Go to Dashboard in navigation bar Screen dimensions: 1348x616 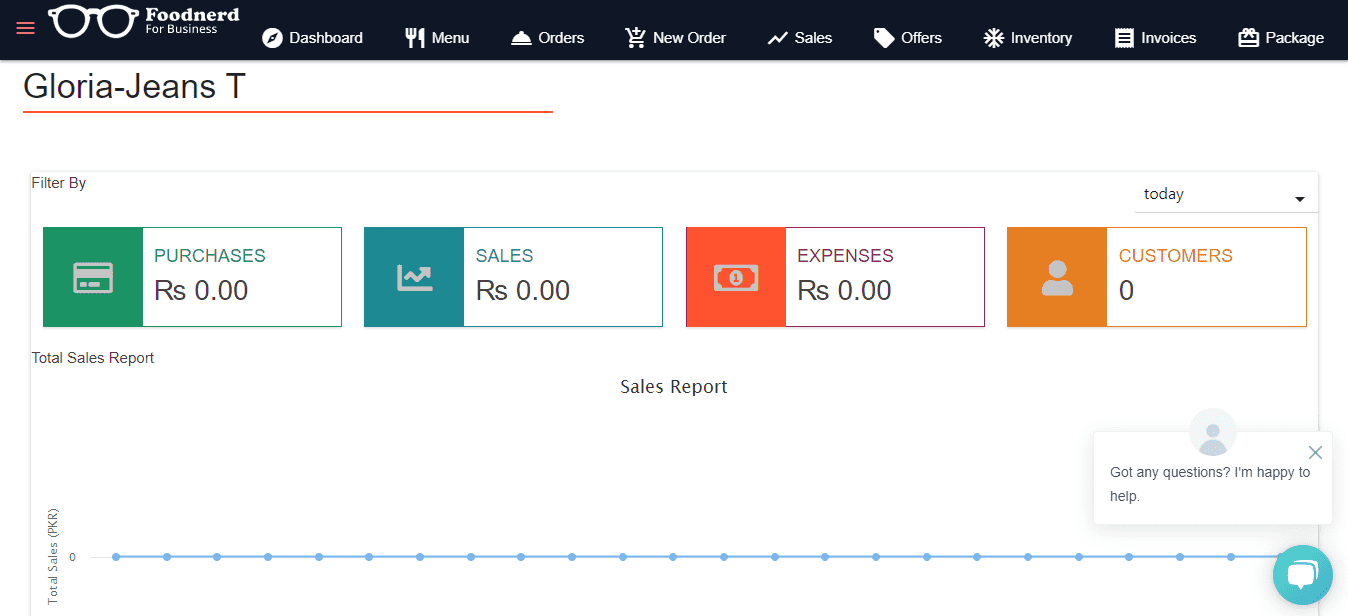[313, 38]
